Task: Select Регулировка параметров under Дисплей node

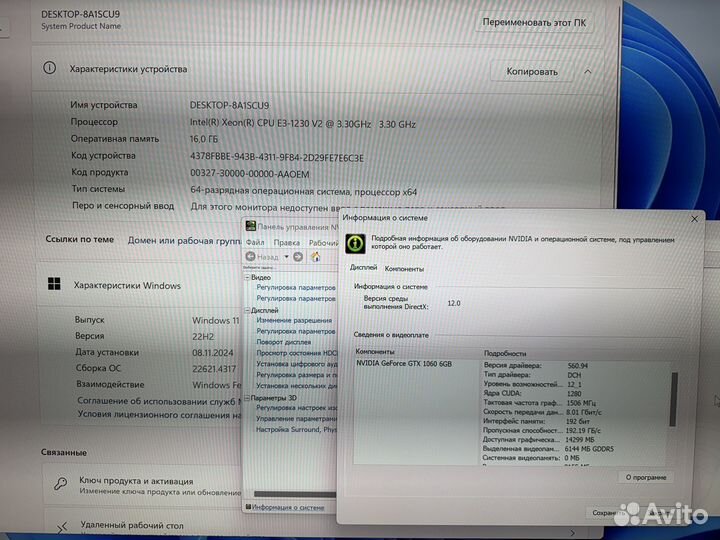Action: pos(296,331)
